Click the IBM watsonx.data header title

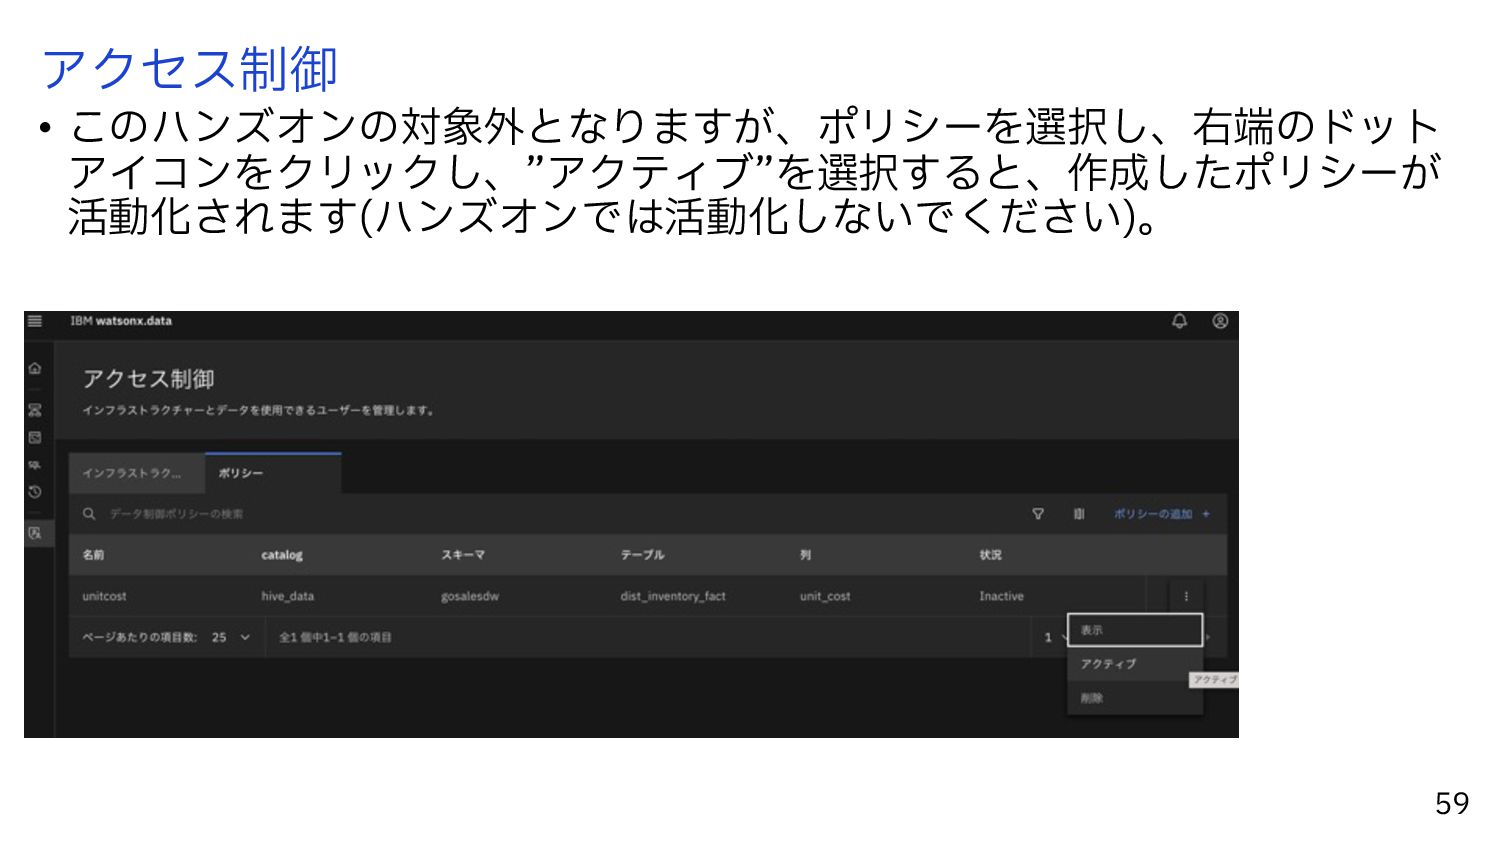tap(121, 321)
